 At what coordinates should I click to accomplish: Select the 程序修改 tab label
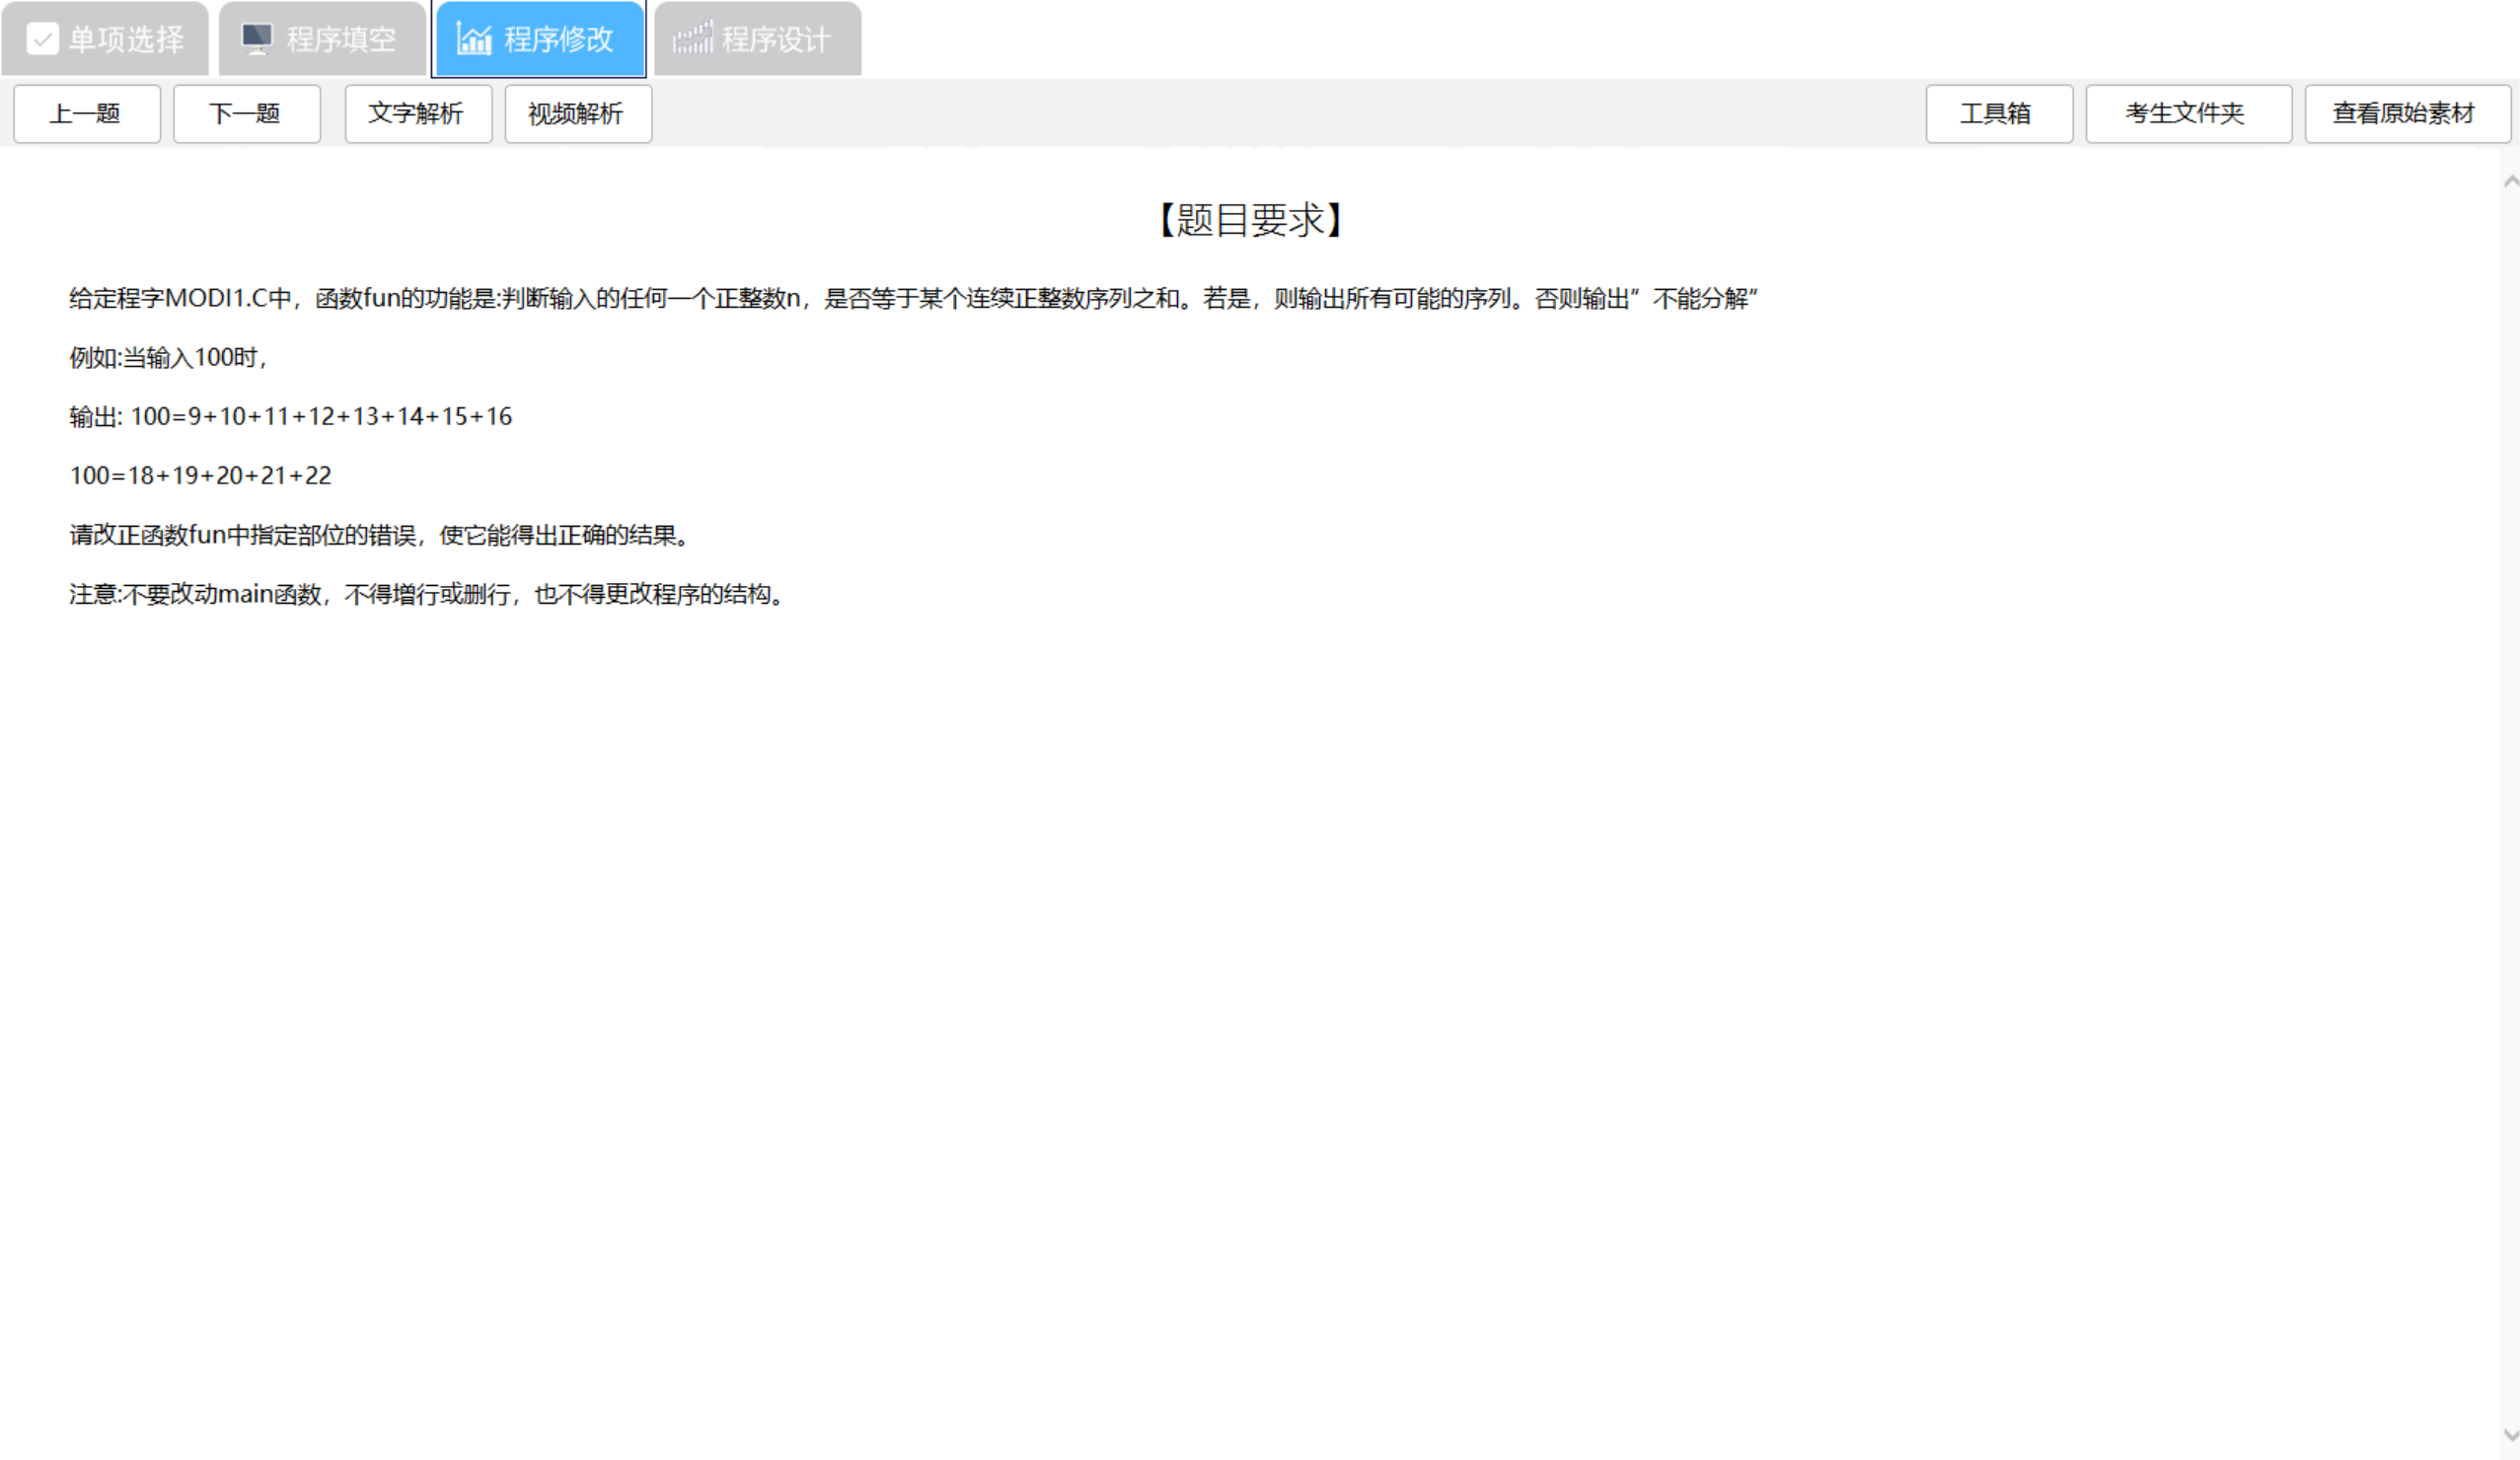pos(558,39)
